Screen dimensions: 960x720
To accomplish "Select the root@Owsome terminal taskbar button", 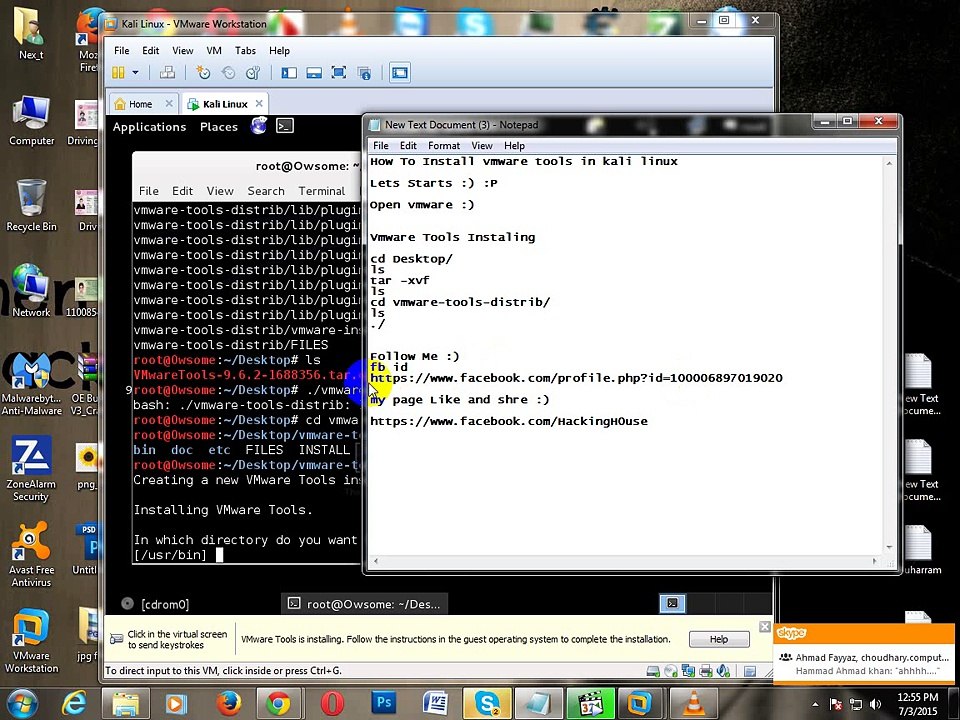I will coord(364,604).
